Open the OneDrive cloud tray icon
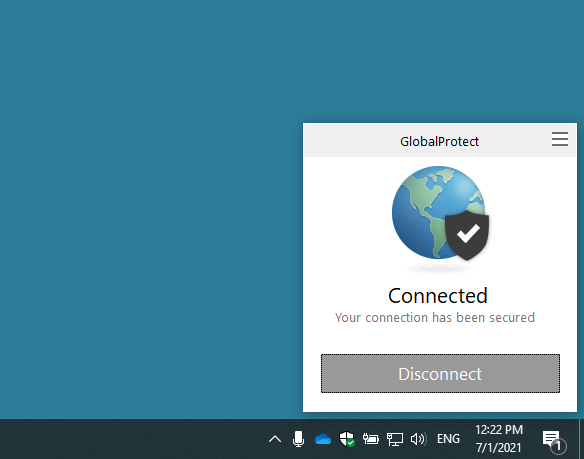Image resolution: width=584 pixels, height=459 pixels. click(323, 439)
